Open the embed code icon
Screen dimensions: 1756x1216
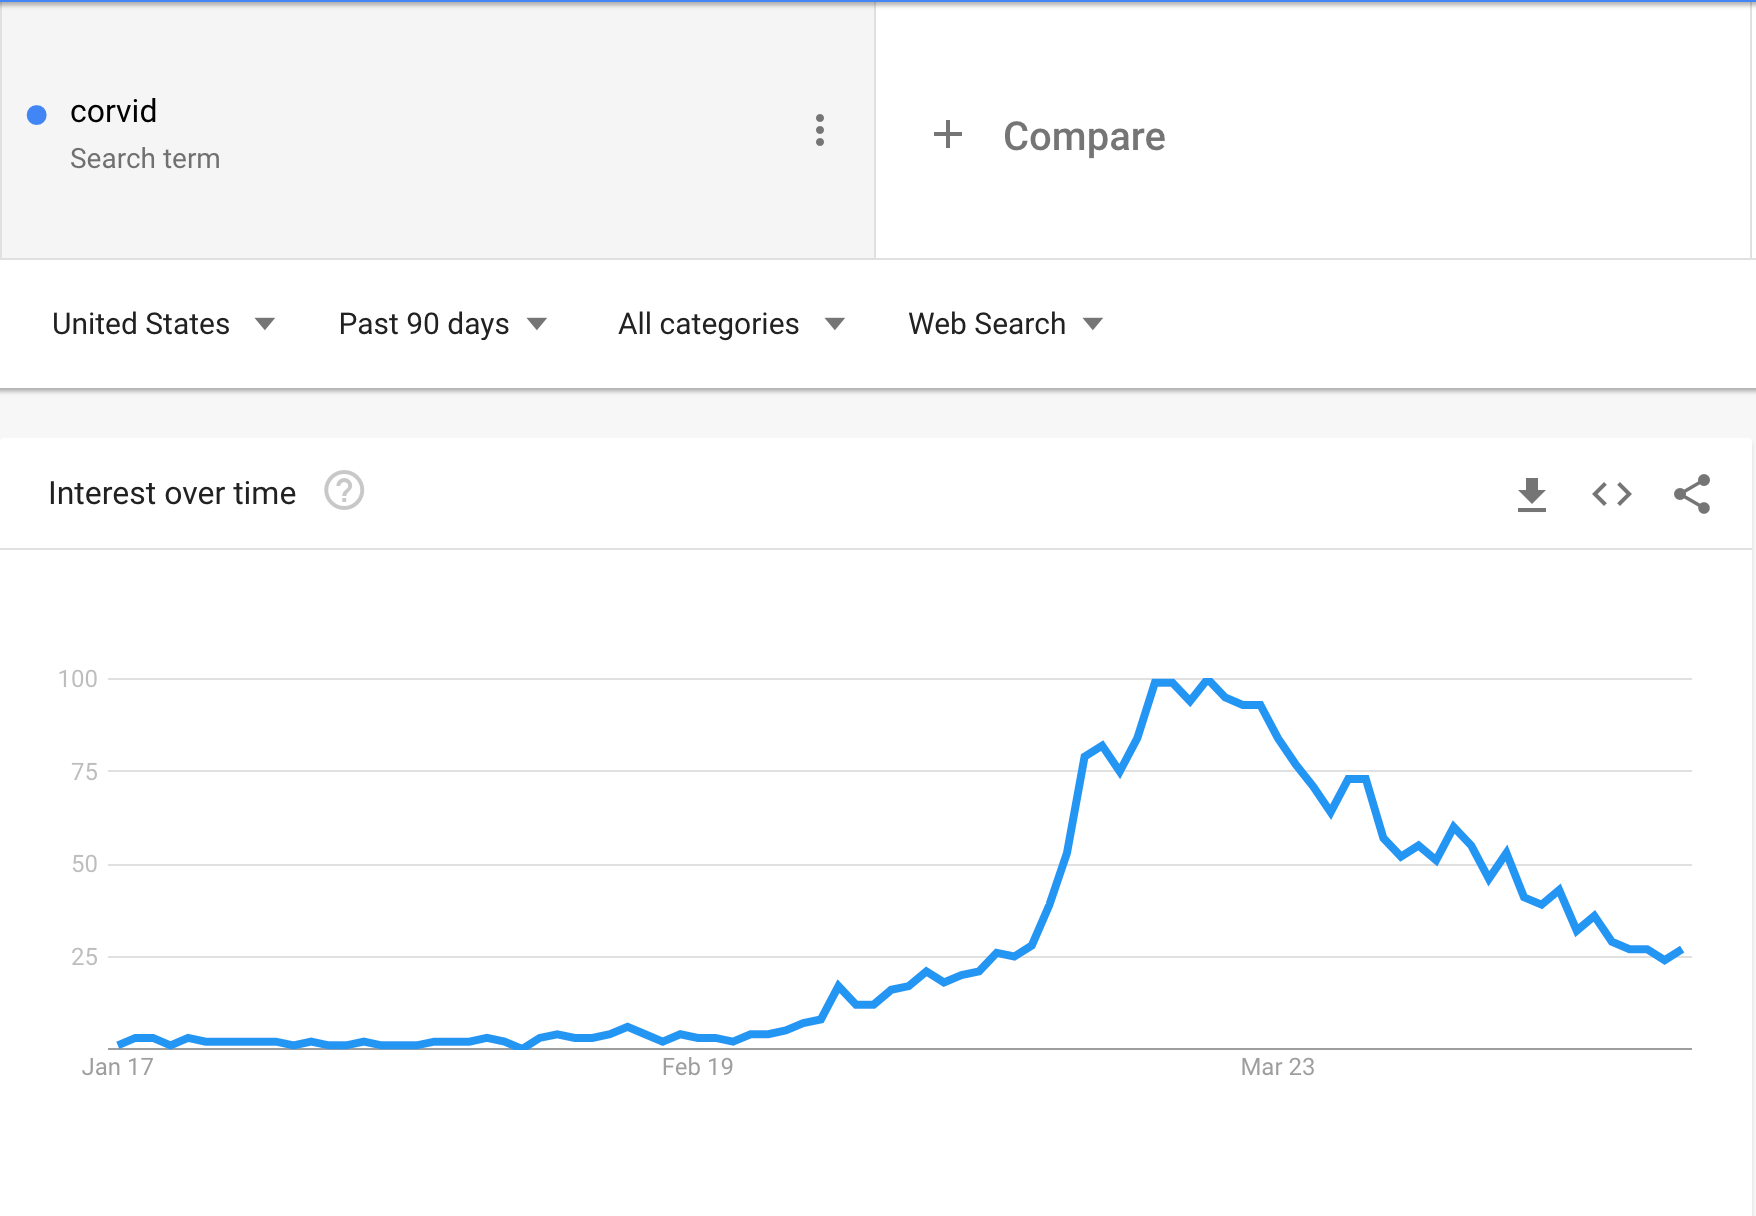pos(1611,494)
